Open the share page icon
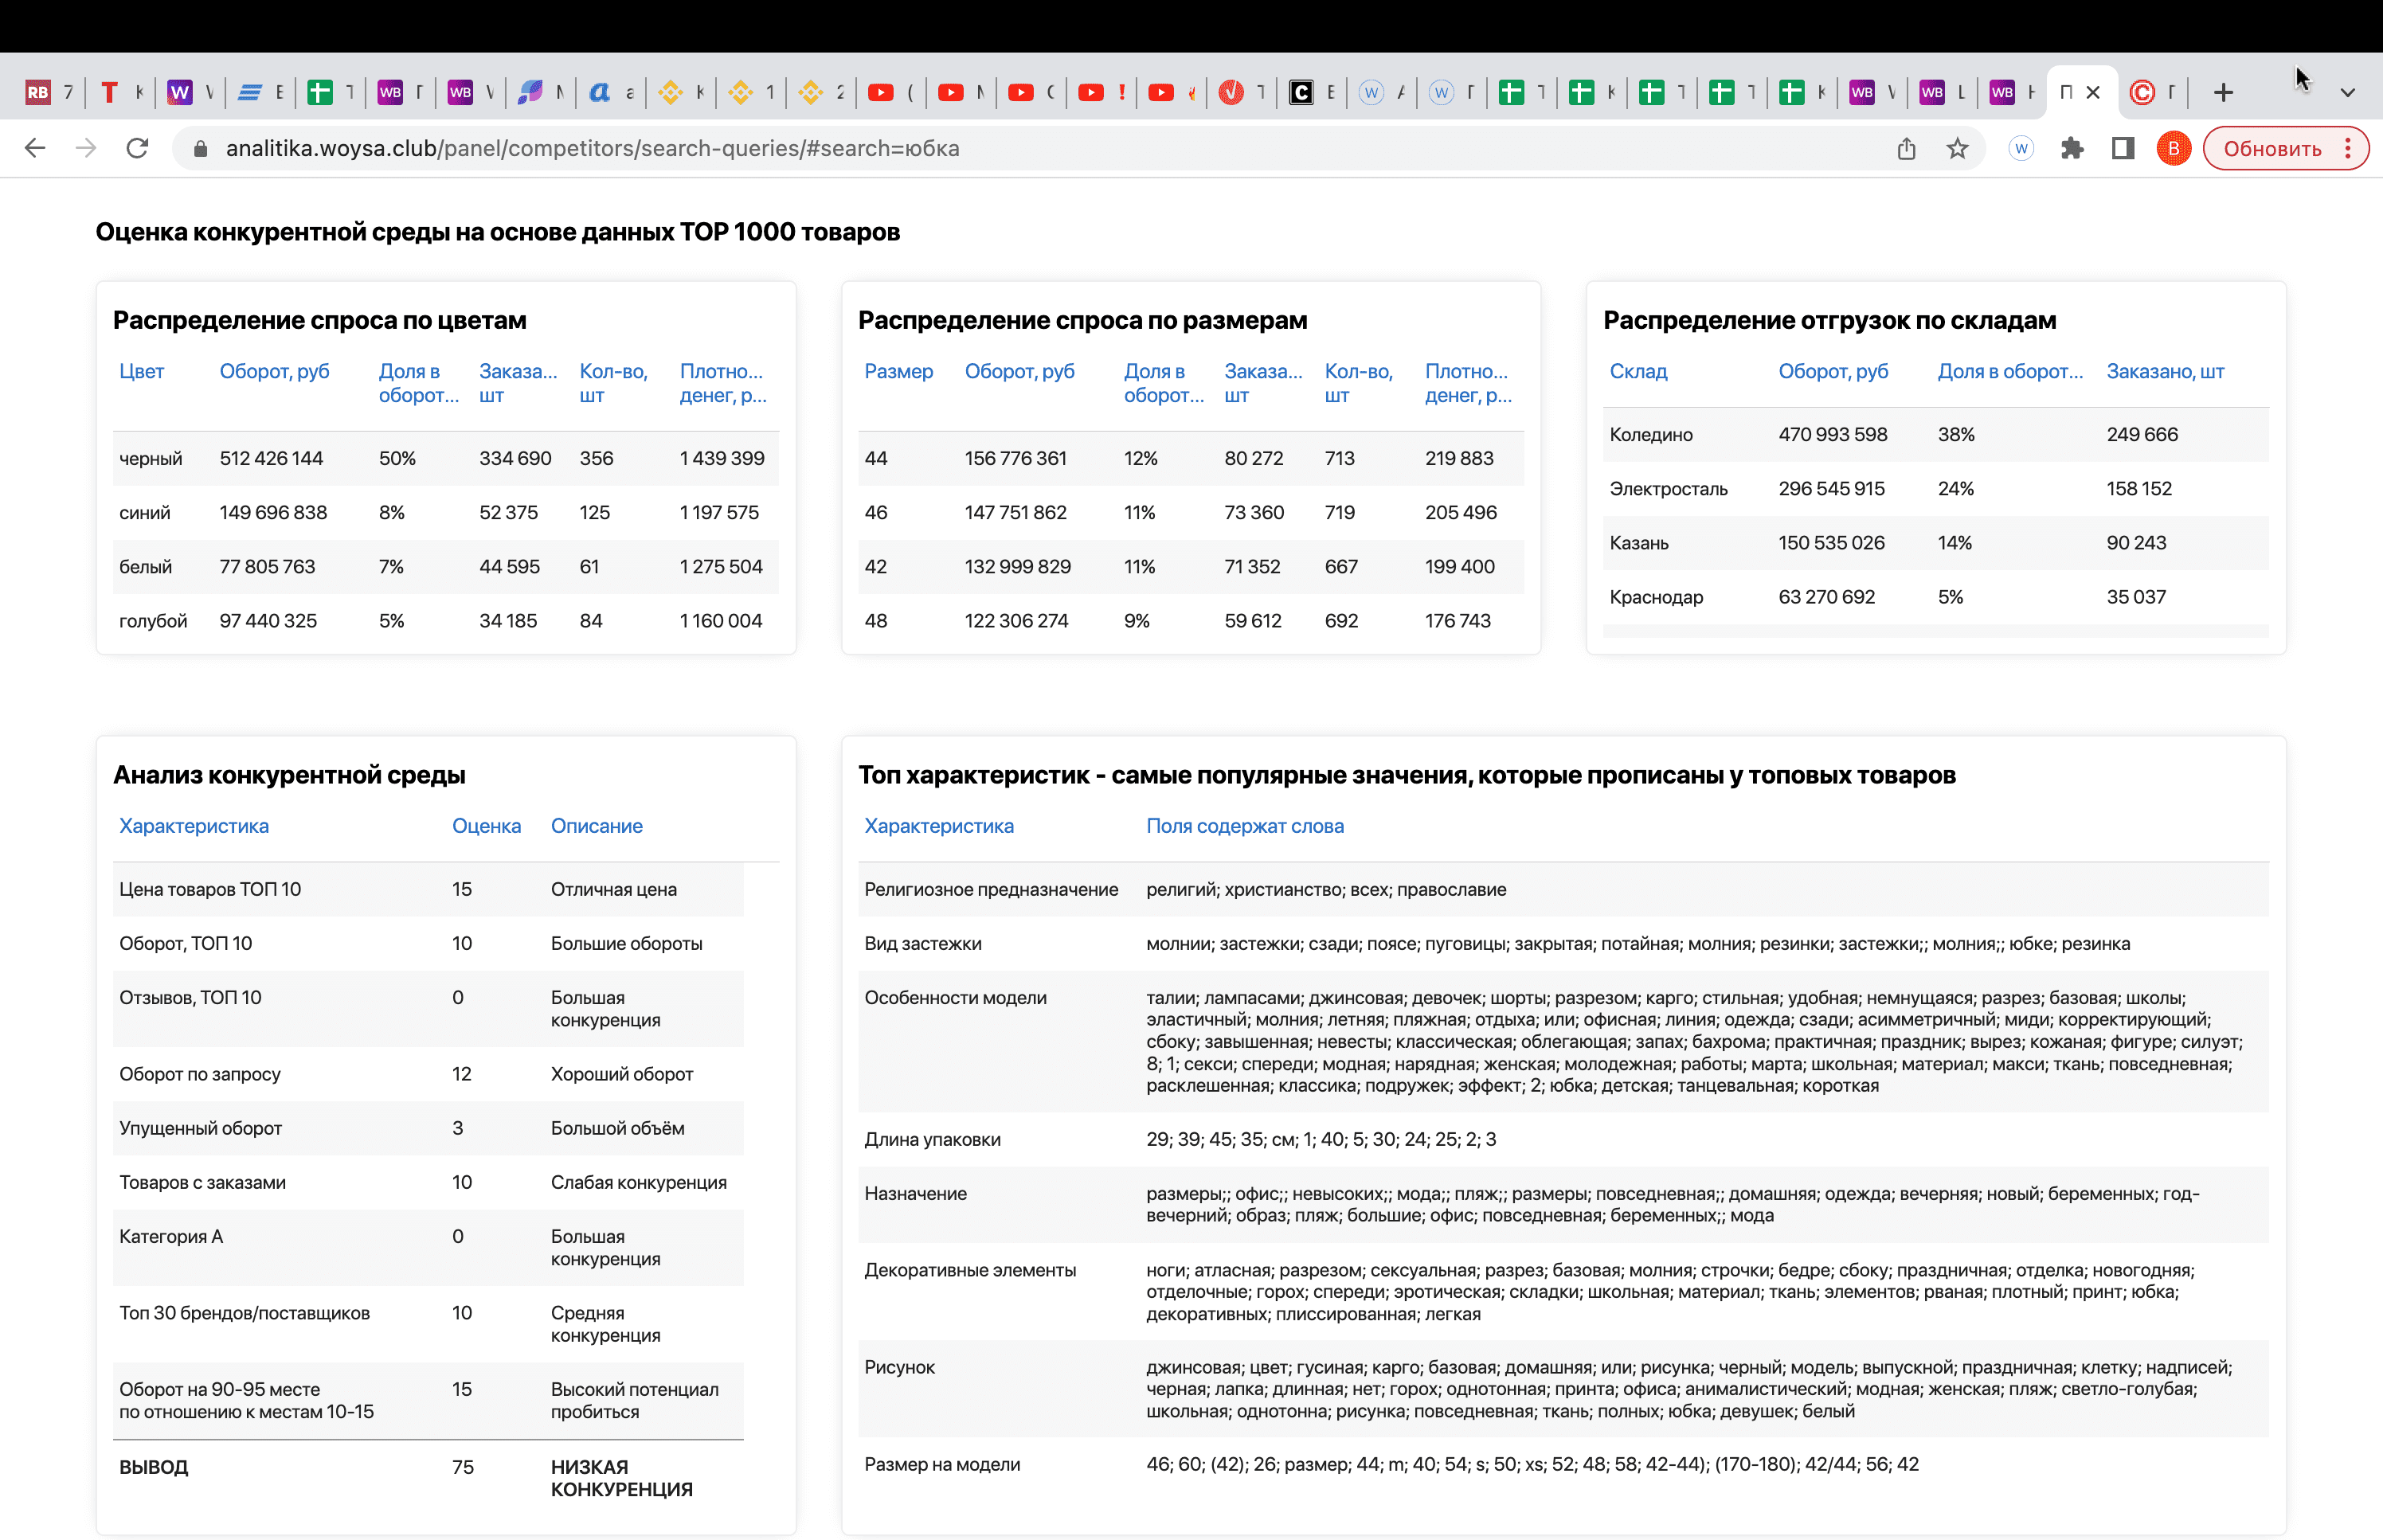The width and height of the screenshot is (2383, 1540). tap(1906, 148)
